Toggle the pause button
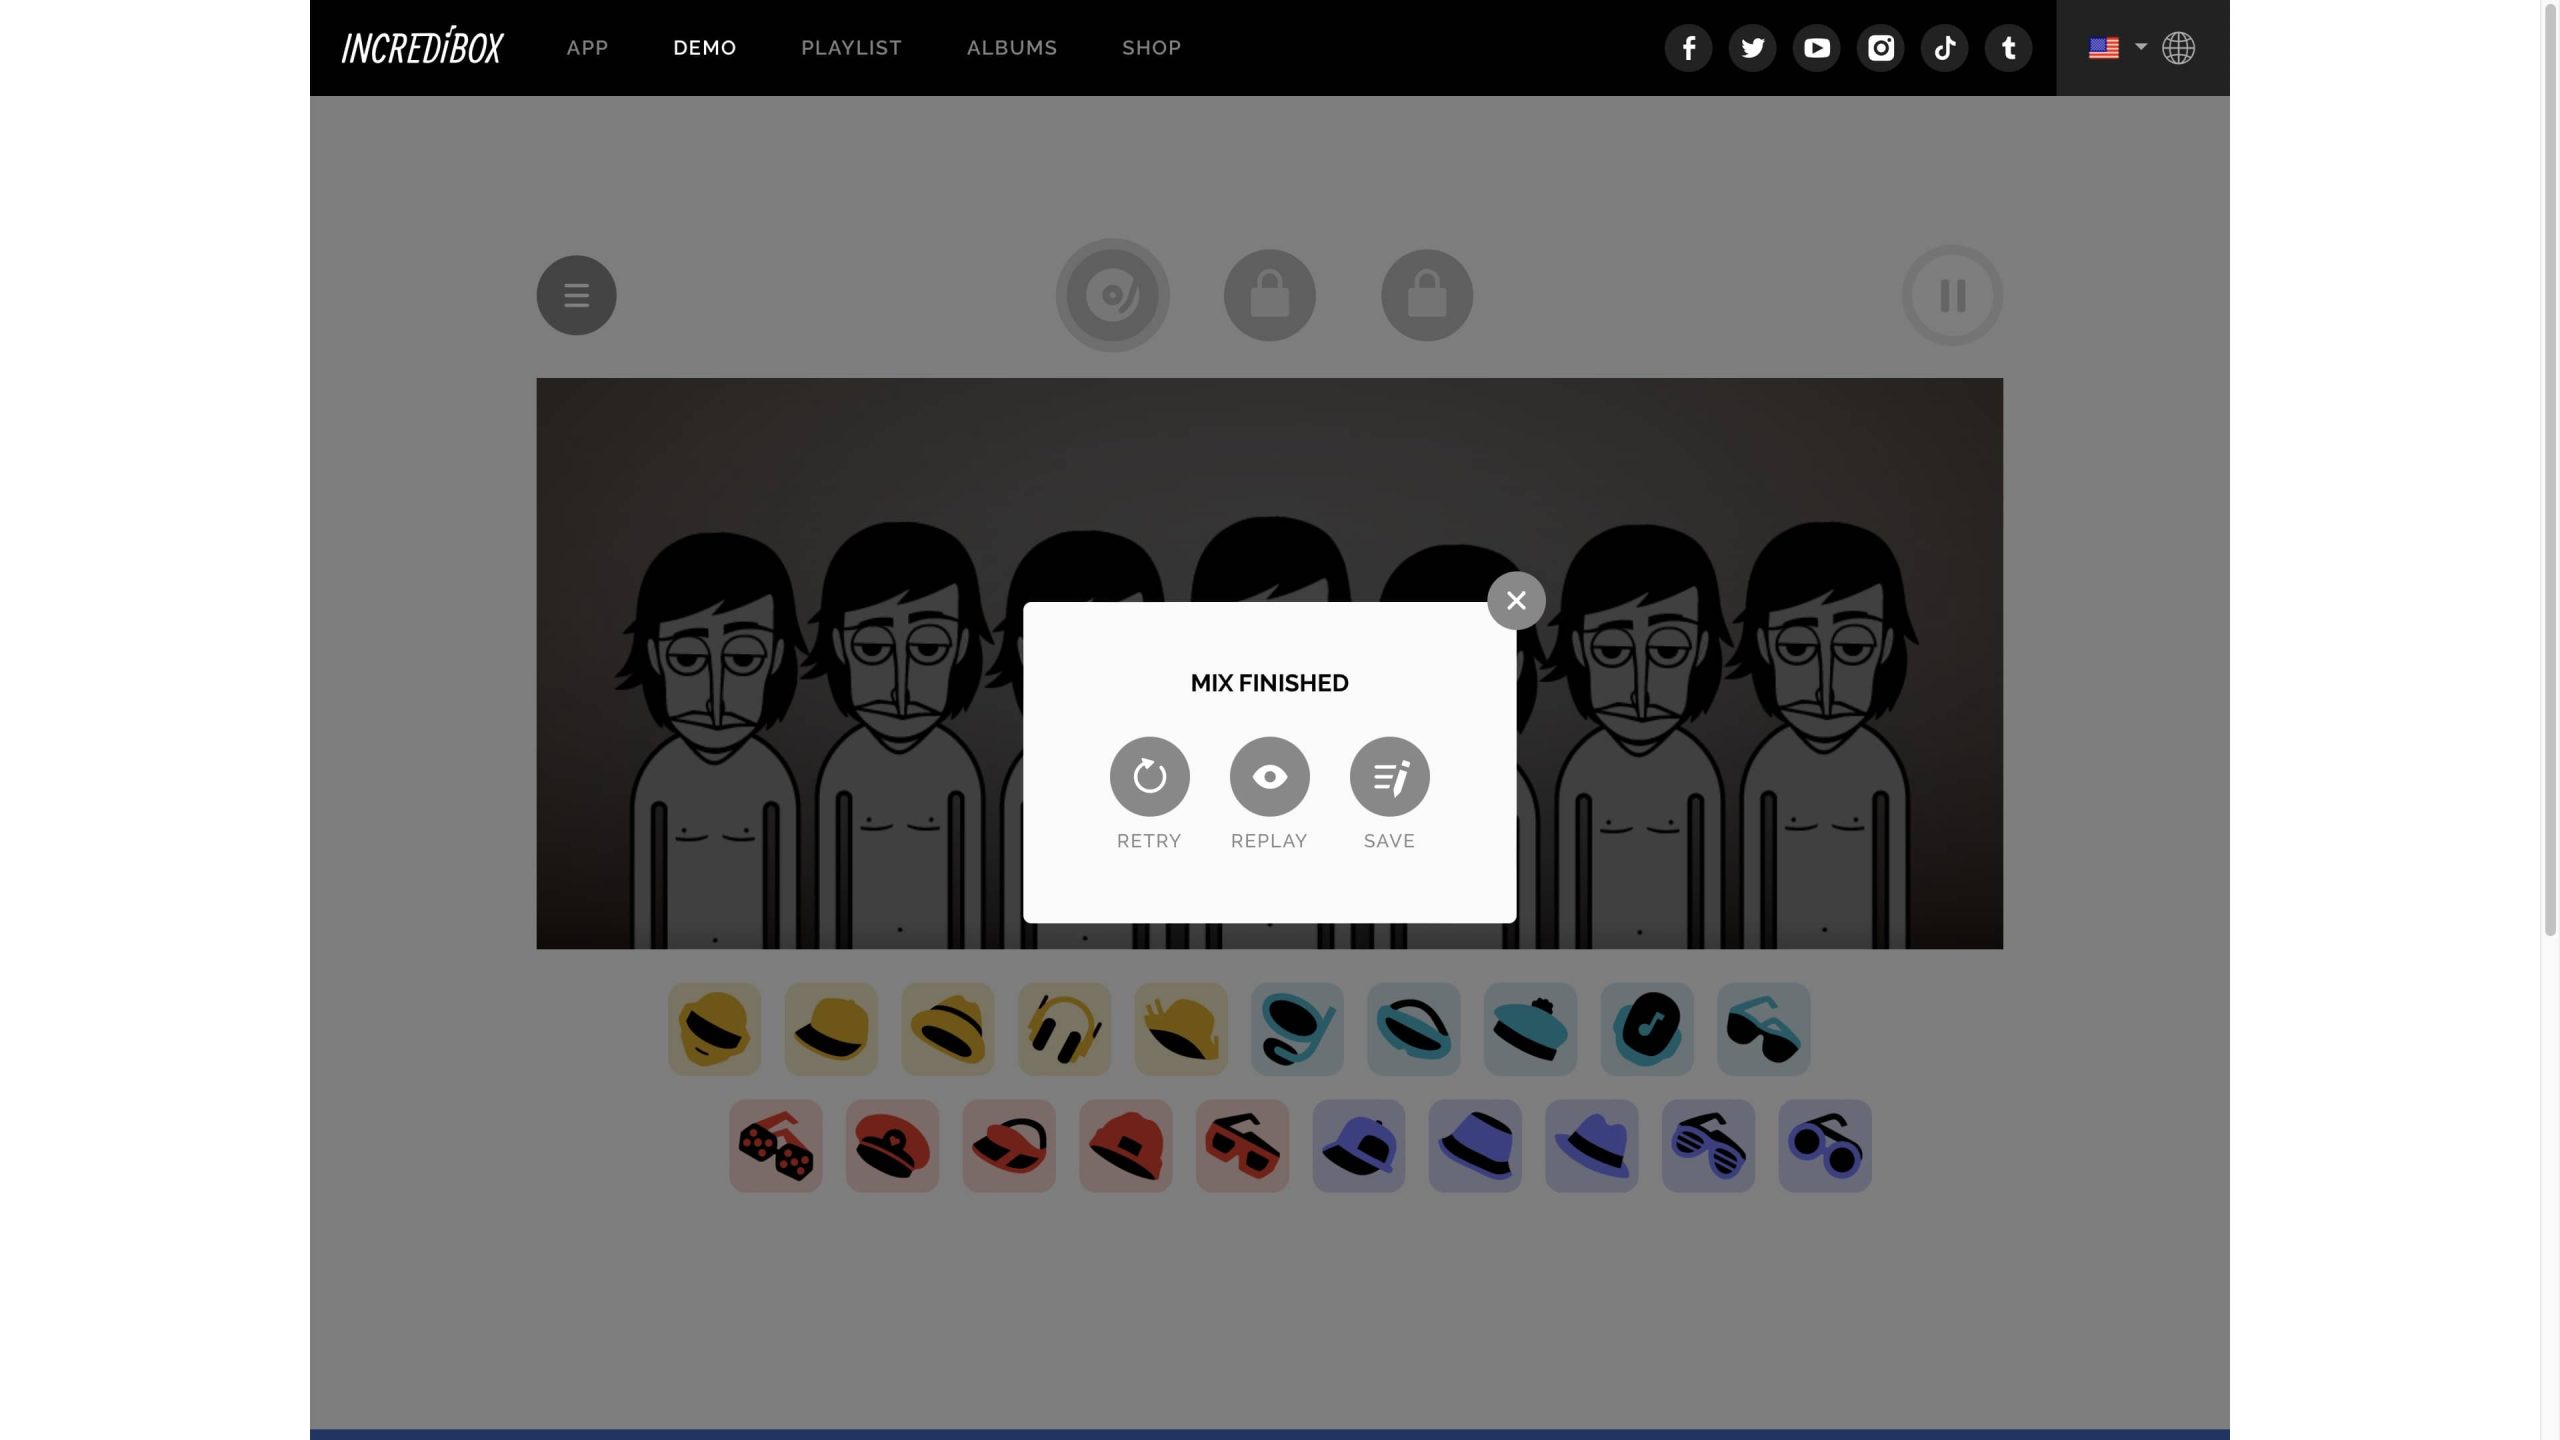This screenshot has width=2560, height=1440. (1951, 295)
